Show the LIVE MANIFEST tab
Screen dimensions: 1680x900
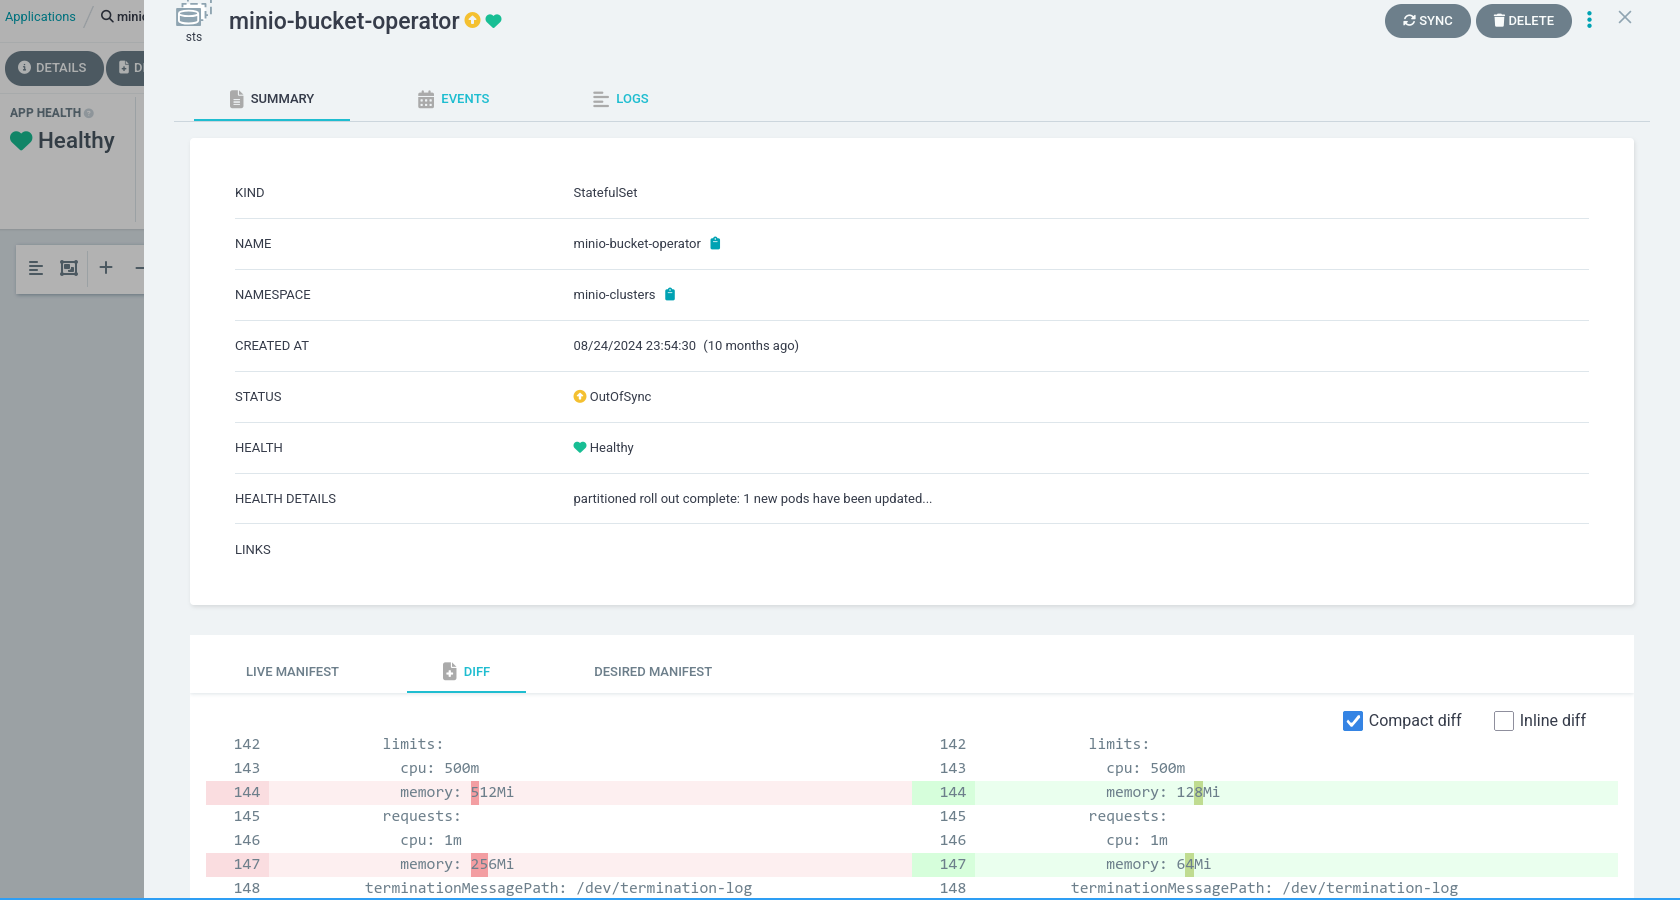coord(292,672)
